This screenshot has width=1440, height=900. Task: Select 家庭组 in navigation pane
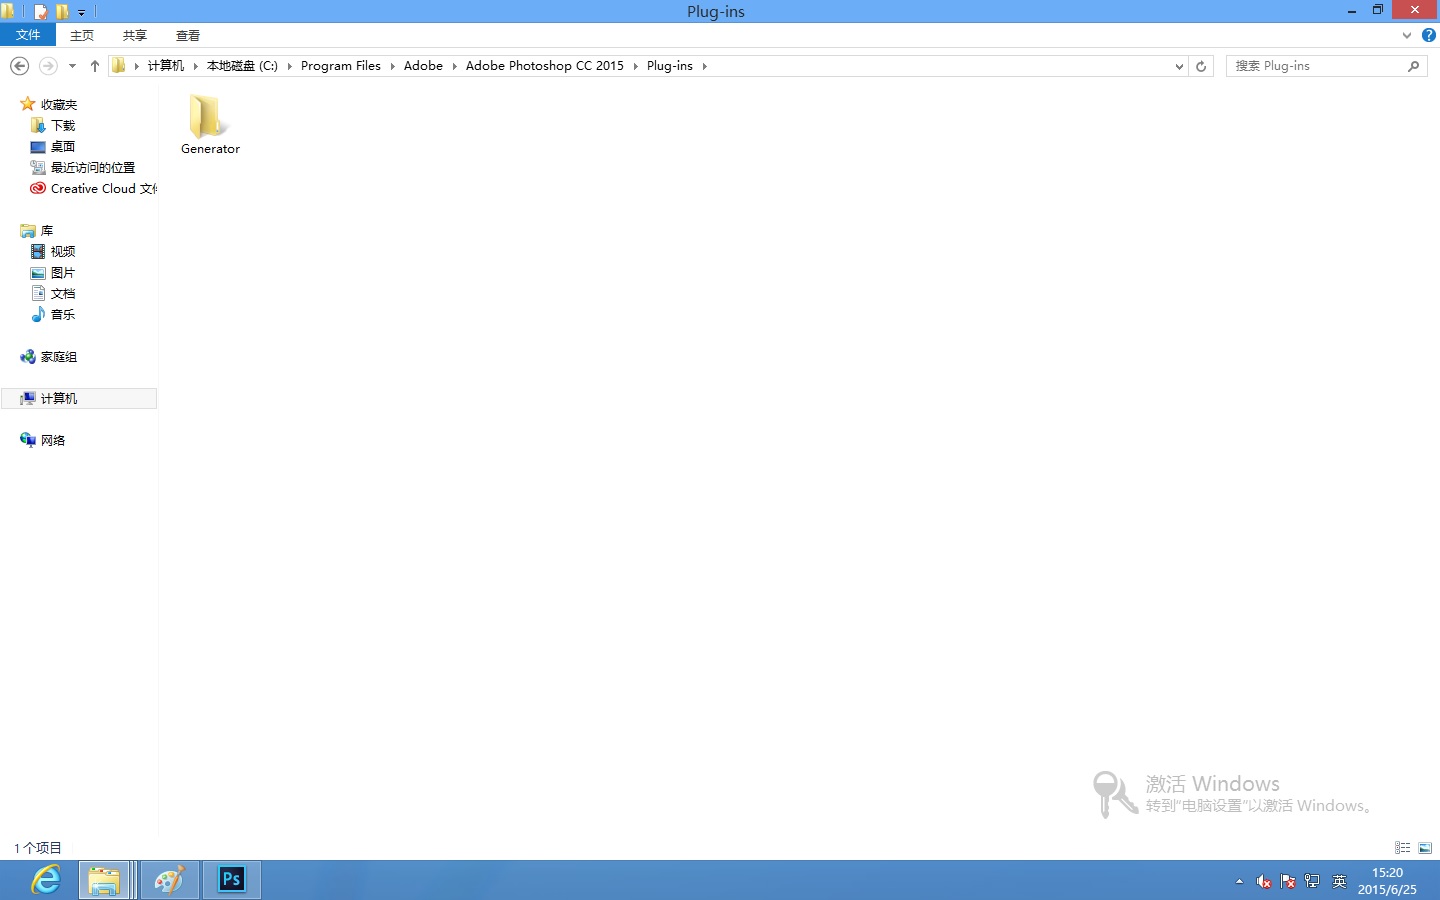pos(59,356)
